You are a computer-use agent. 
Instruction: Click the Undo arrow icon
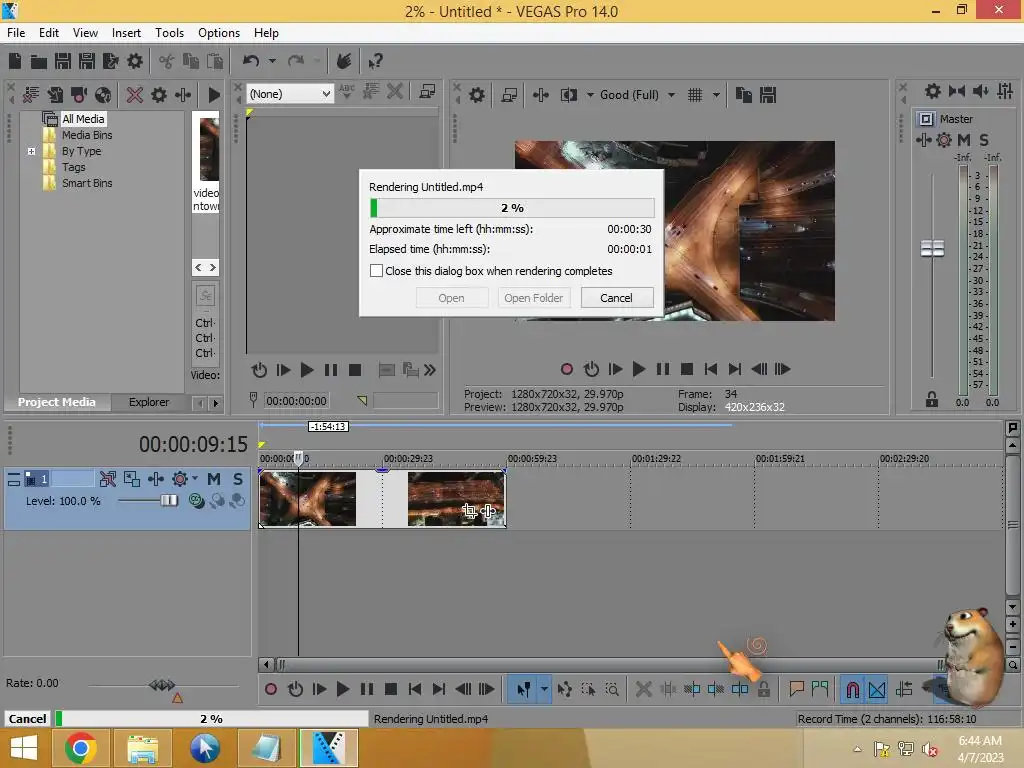(251, 61)
